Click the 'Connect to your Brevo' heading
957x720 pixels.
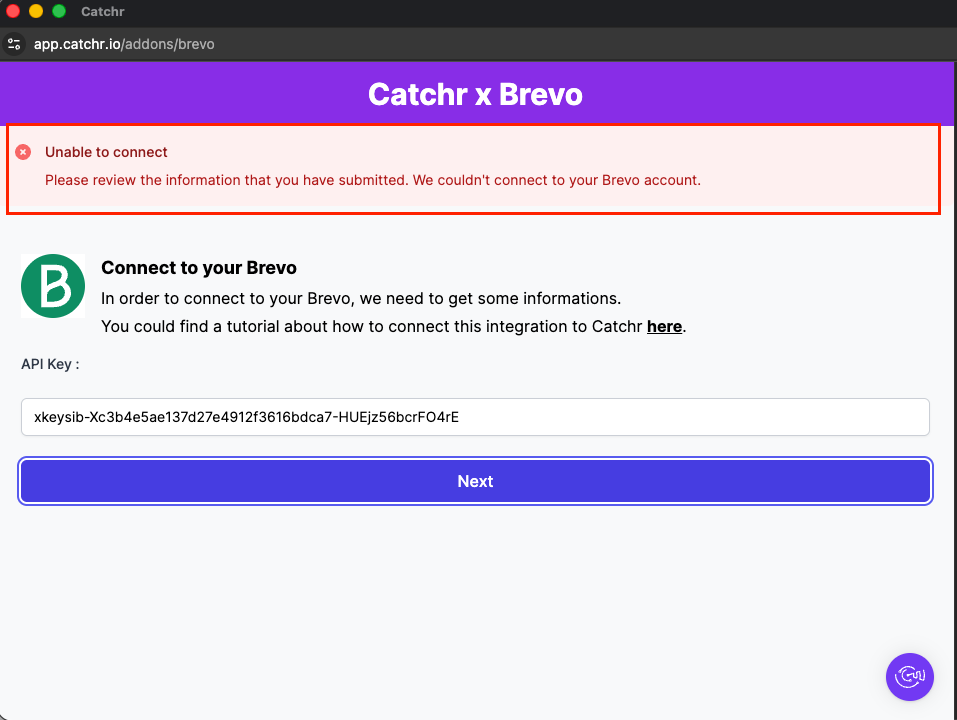(199, 268)
